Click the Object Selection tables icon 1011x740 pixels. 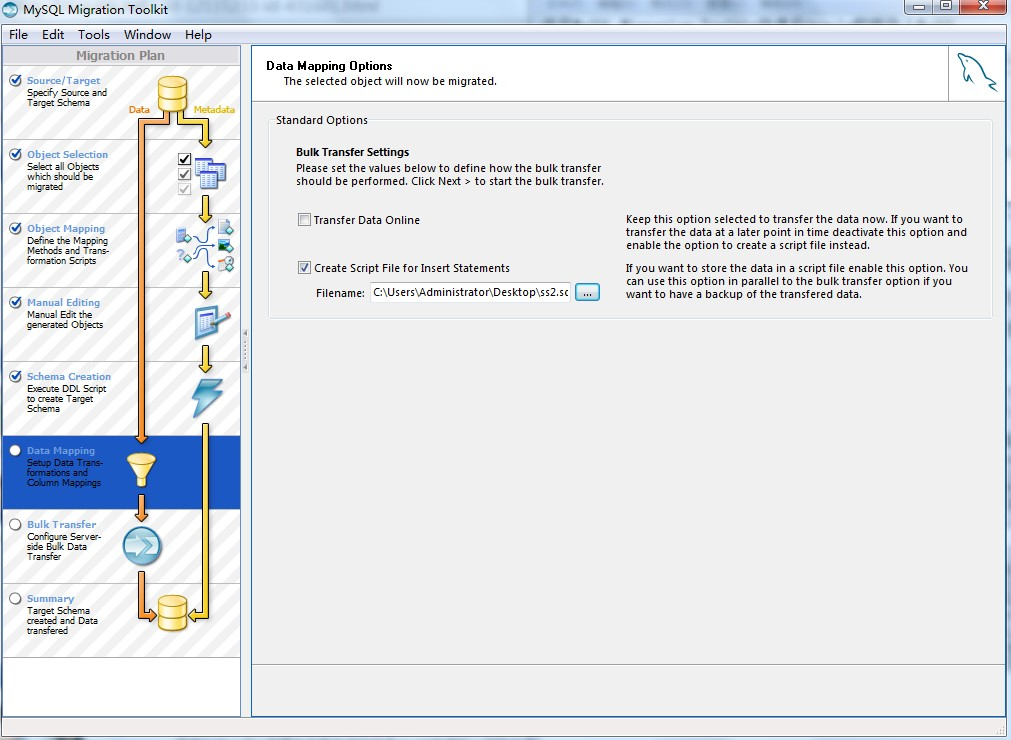210,173
